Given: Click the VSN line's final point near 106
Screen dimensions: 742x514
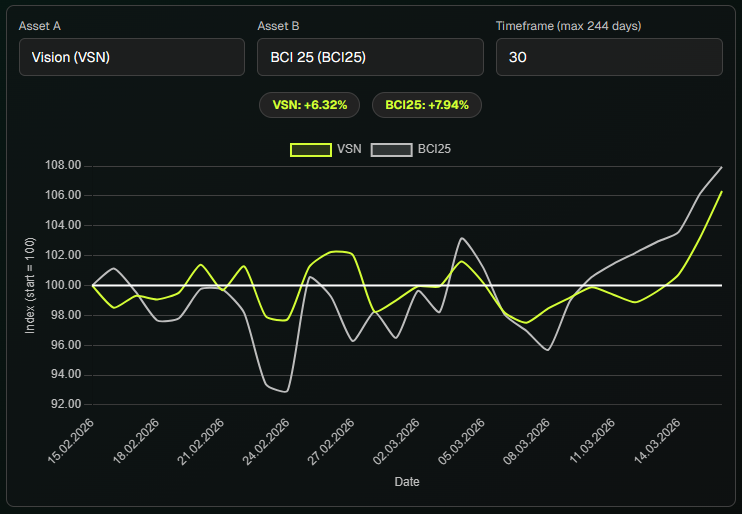Looking at the screenshot, I should 722,191.
